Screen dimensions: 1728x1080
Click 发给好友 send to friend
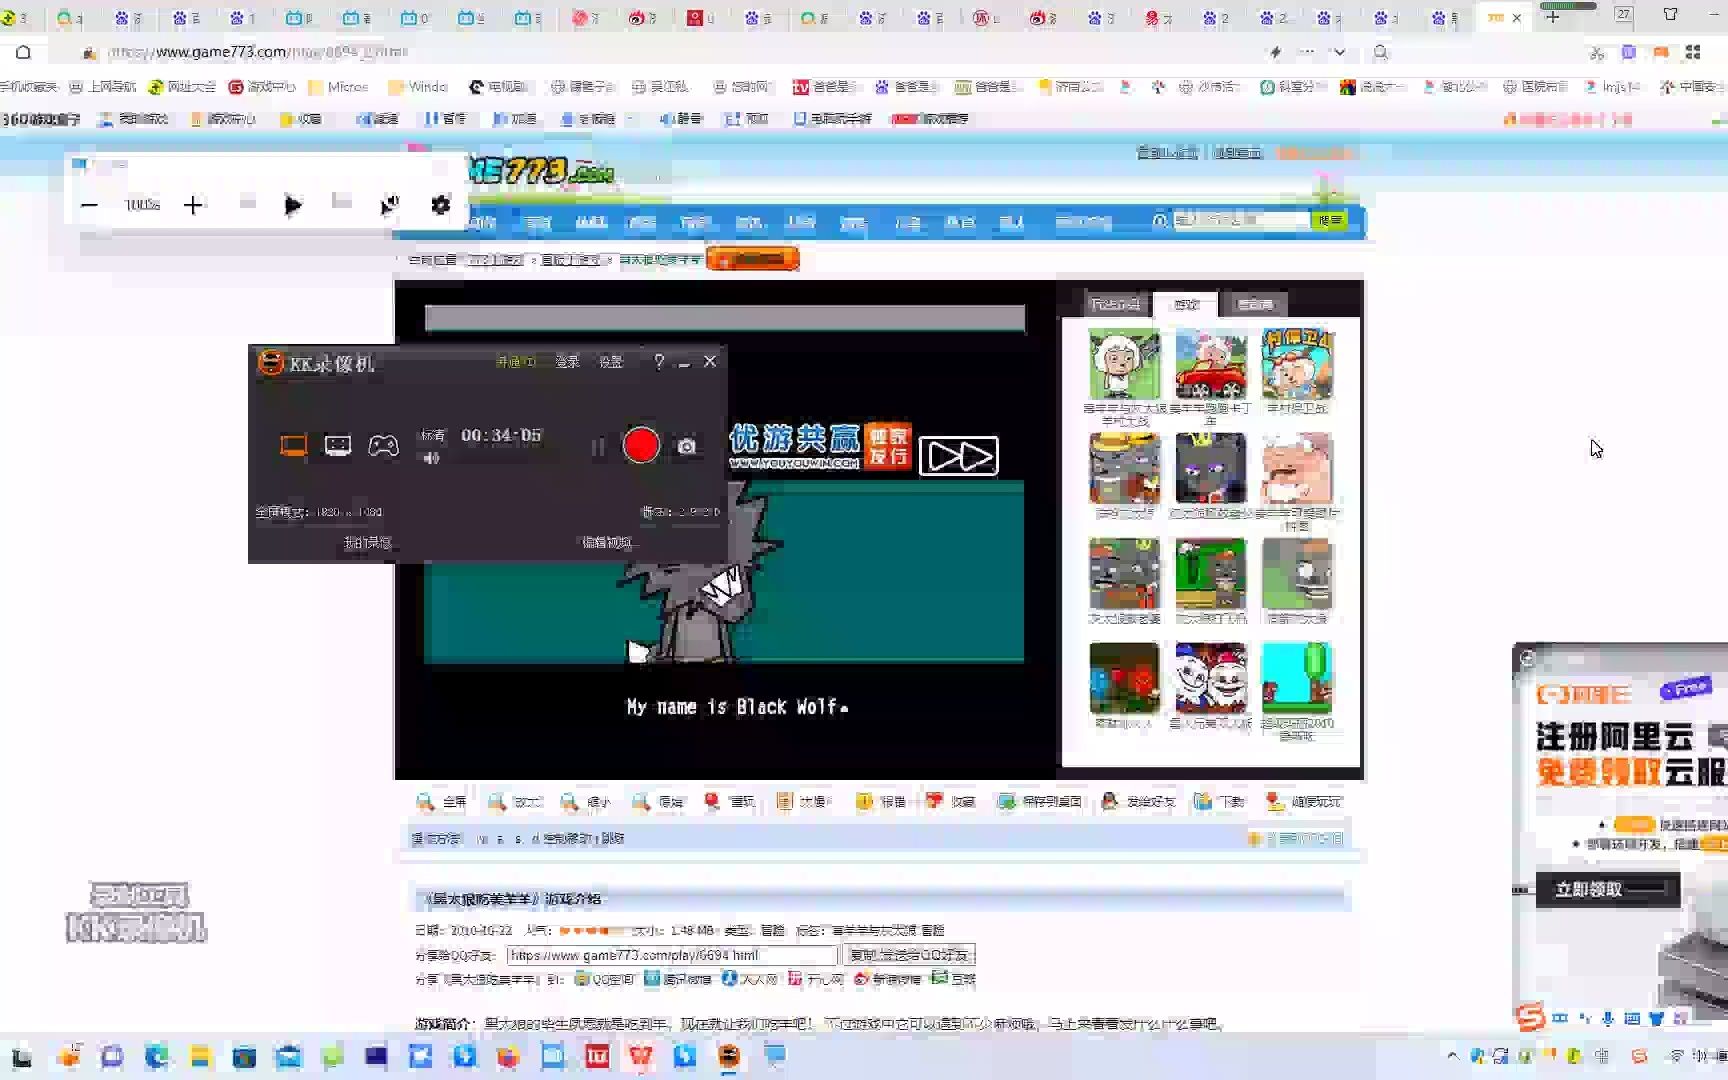coord(1137,802)
